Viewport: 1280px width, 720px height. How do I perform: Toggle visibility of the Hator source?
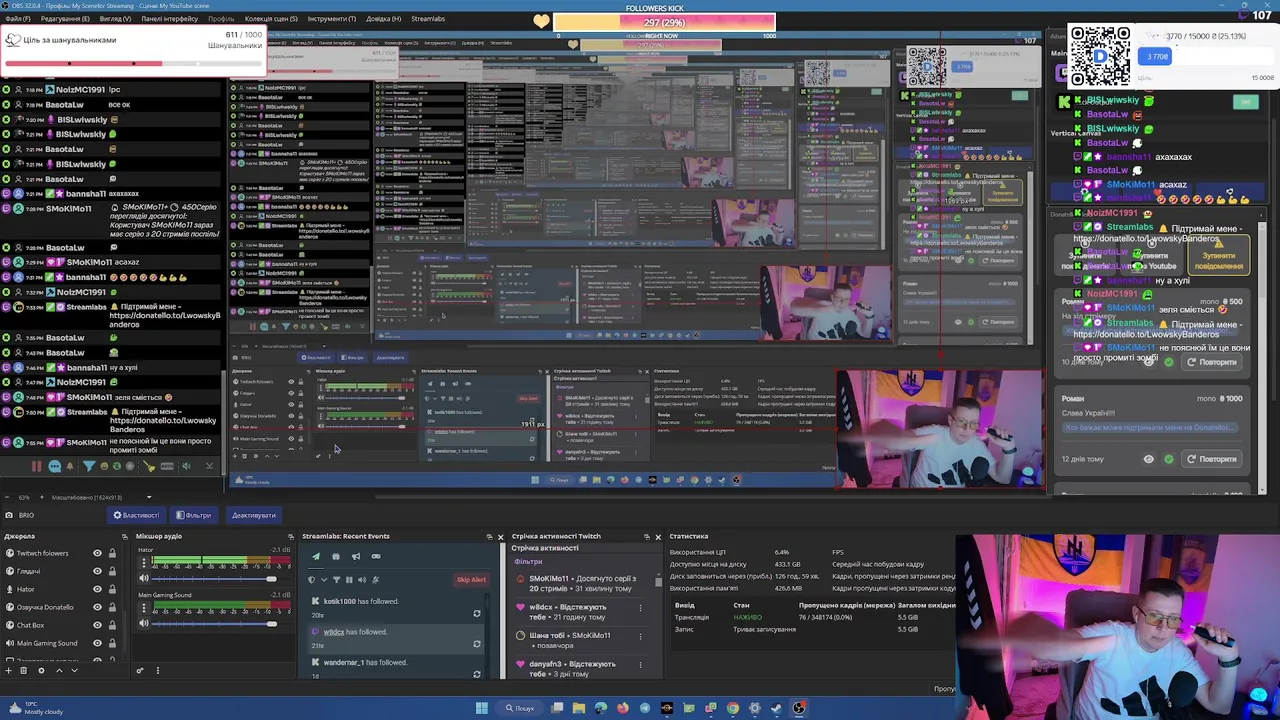(x=97, y=589)
